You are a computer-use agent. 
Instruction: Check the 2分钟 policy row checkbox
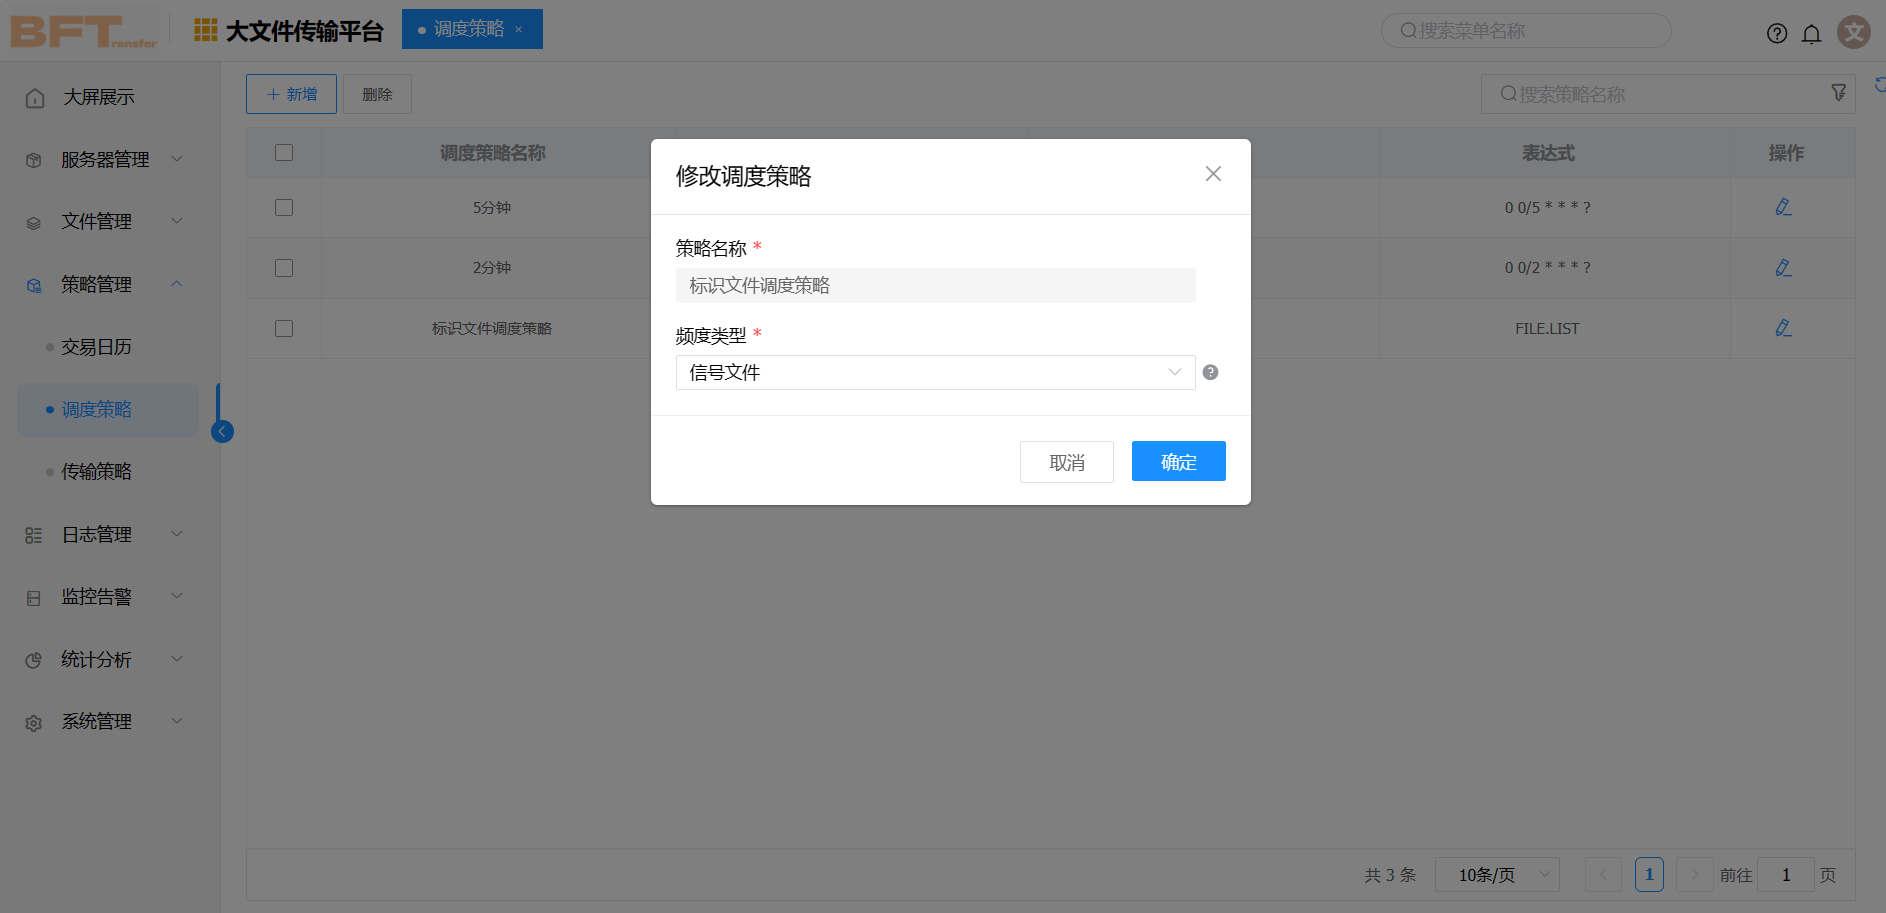[x=284, y=267]
